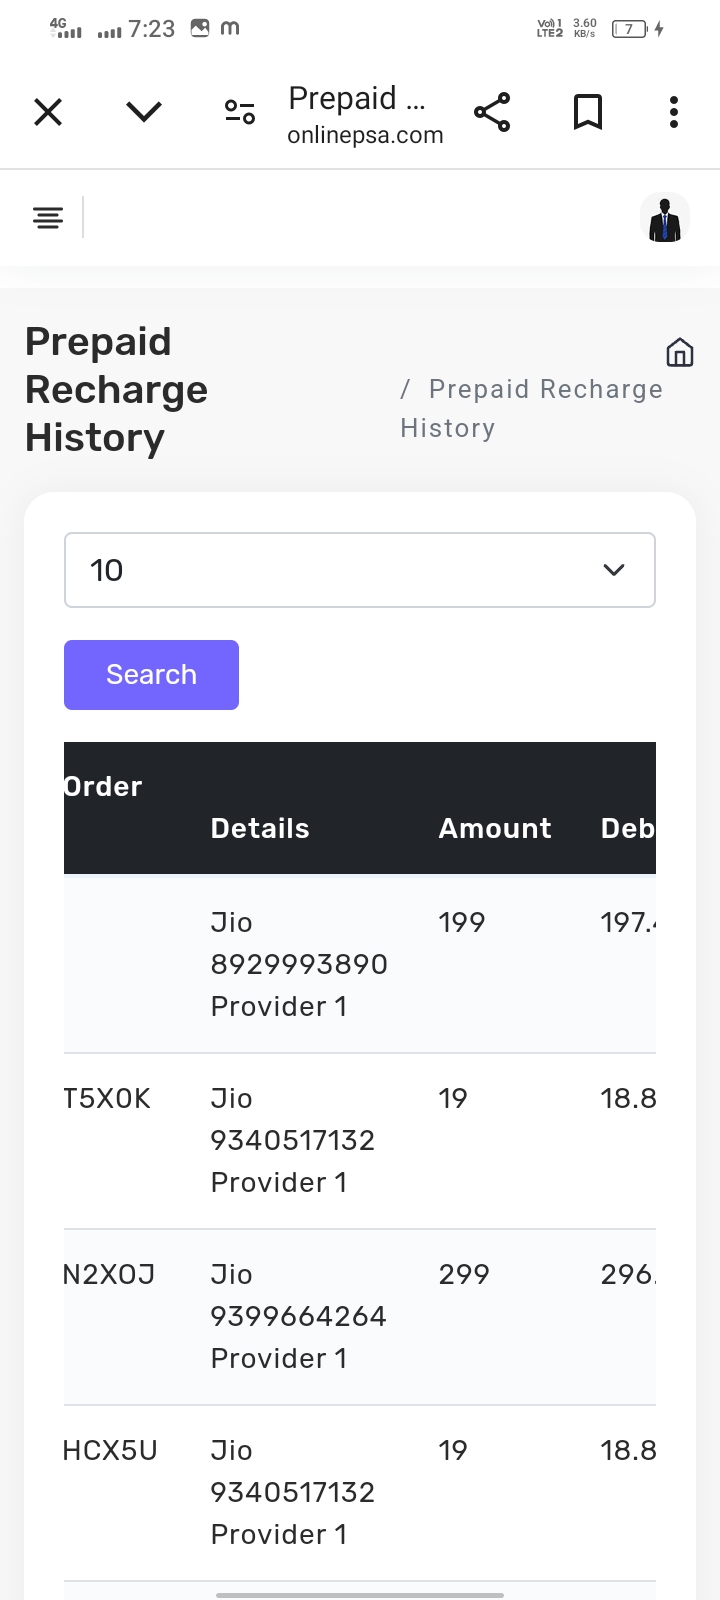Open site settings tune icon
Screen dimensions: 720x1600
pos(240,112)
